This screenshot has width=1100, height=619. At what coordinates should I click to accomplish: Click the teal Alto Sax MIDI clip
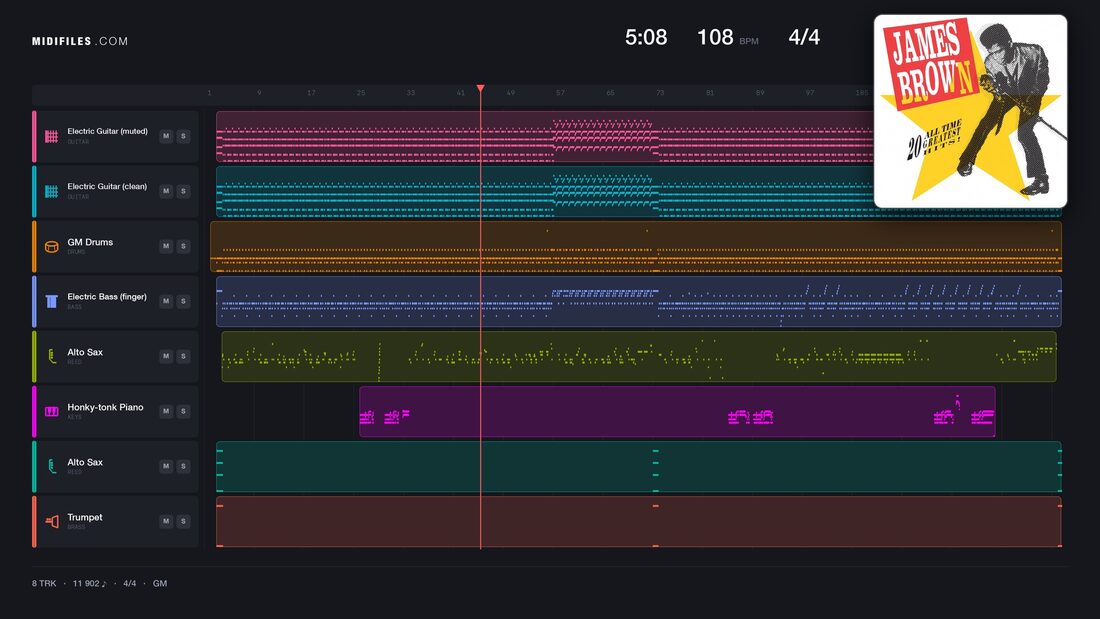coord(638,467)
